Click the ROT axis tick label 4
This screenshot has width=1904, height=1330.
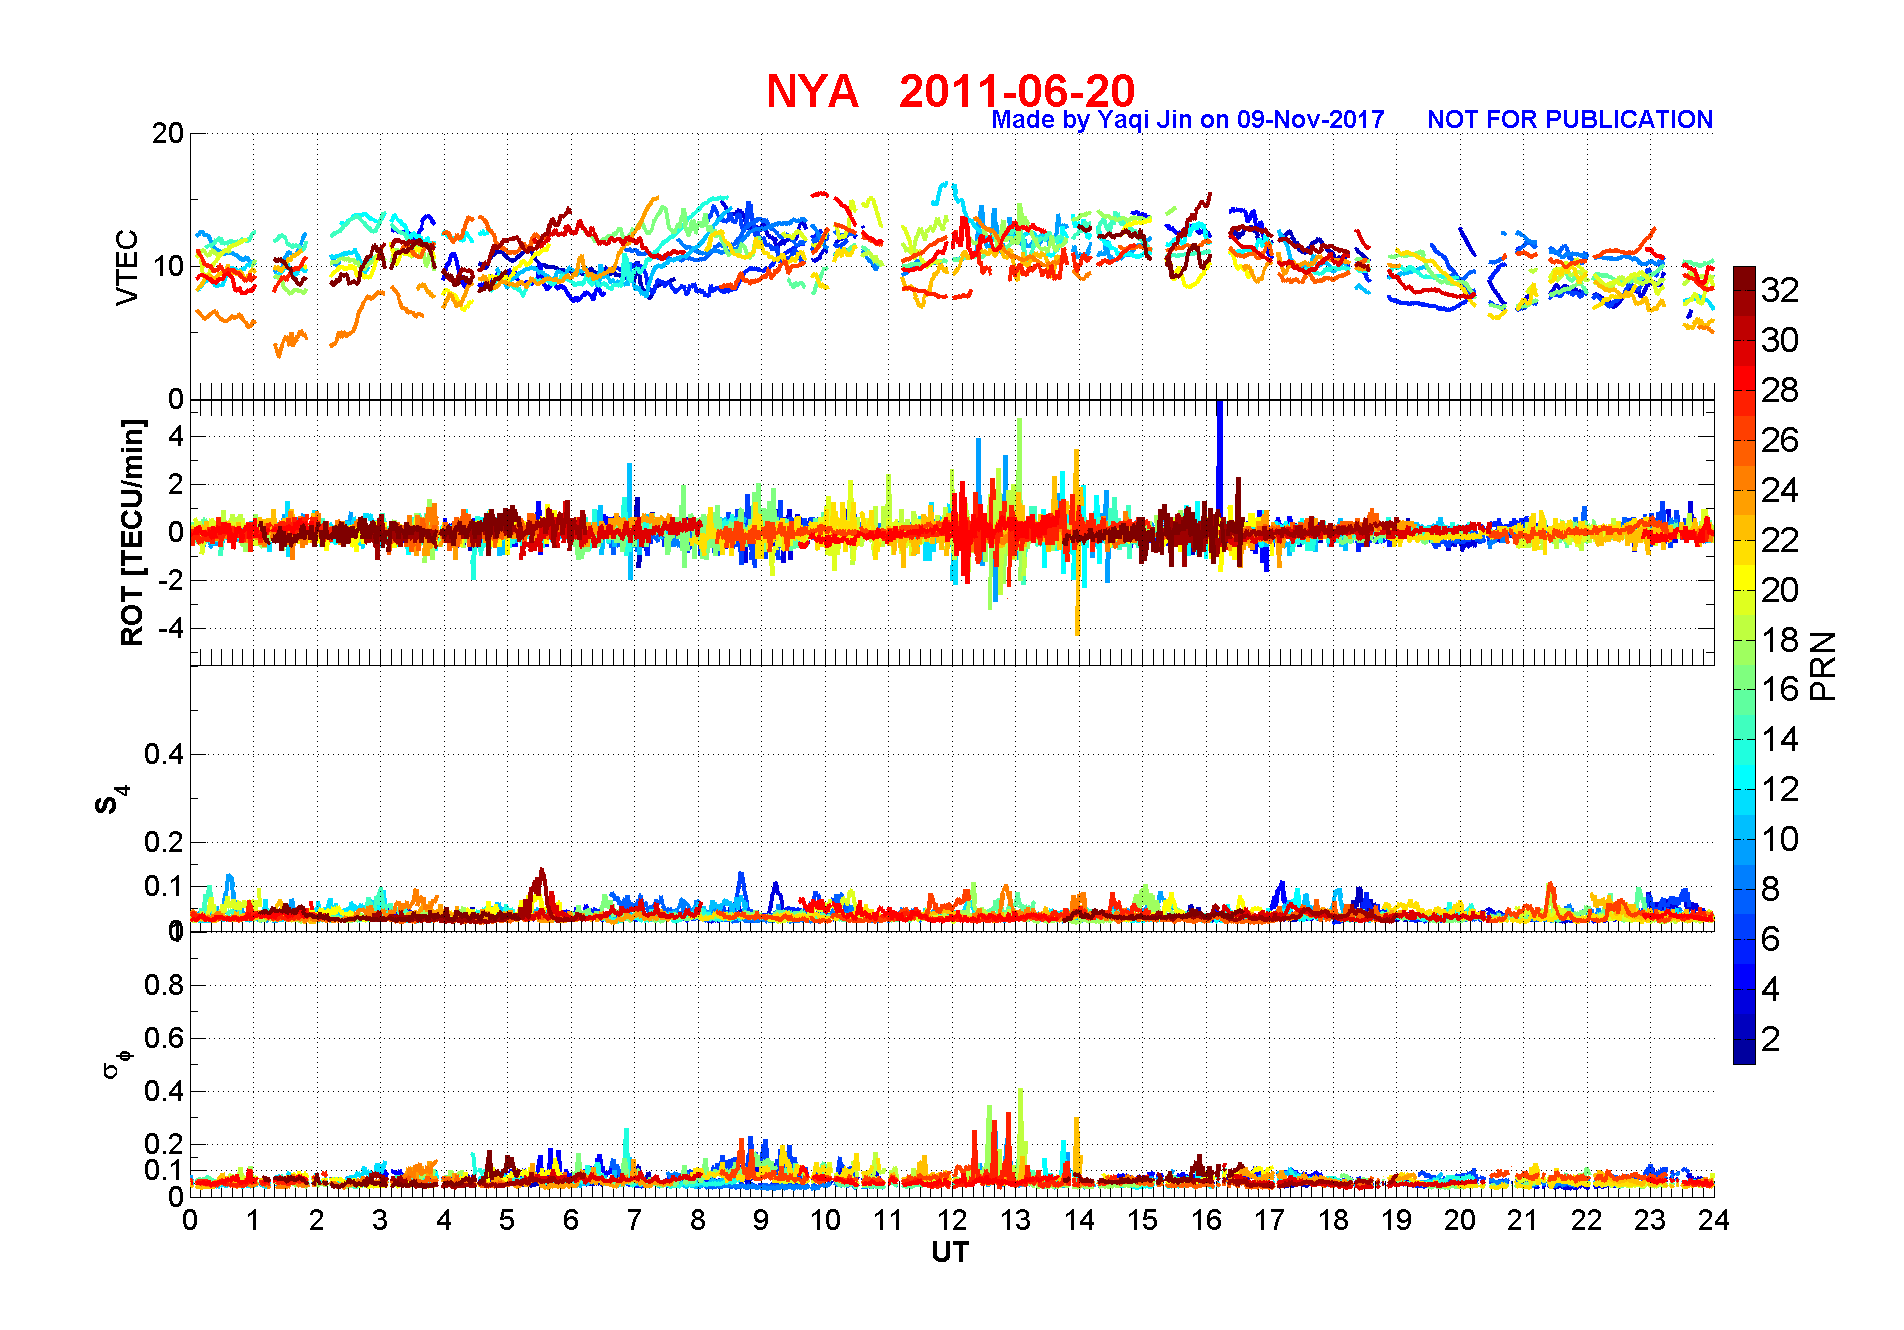176,436
